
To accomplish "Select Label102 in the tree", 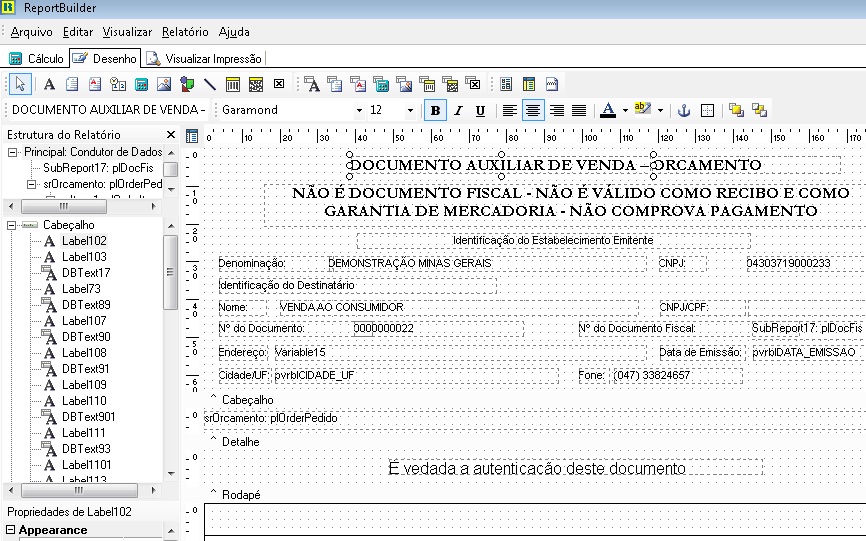I will (84, 241).
